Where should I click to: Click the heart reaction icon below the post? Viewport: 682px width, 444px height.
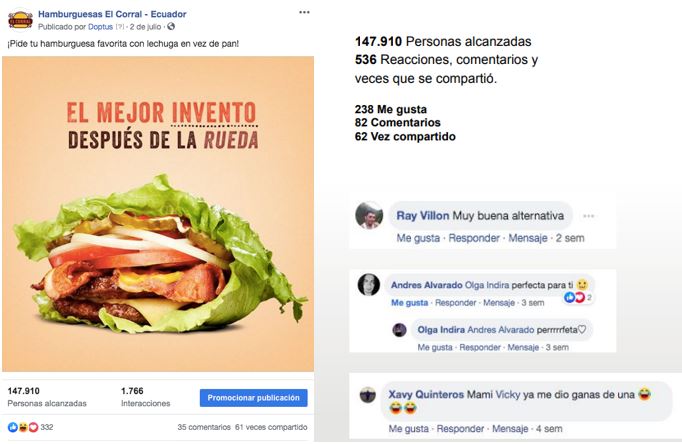pyautogui.click(x=33, y=427)
